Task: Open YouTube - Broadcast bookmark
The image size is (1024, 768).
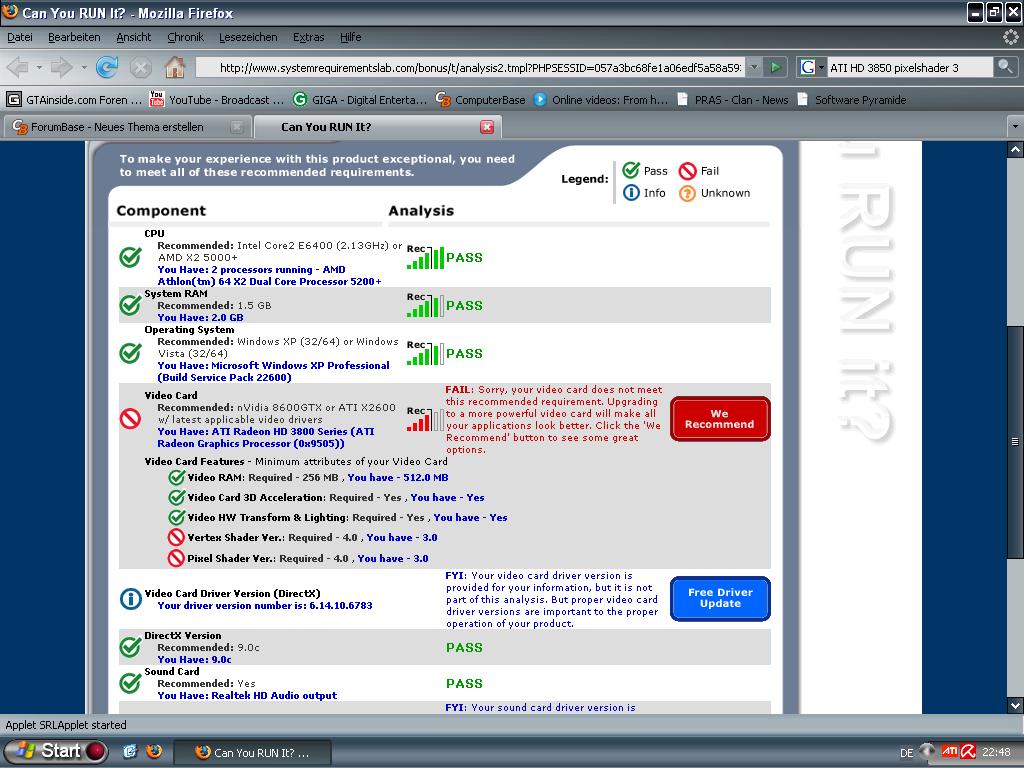Action: (216, 100)
